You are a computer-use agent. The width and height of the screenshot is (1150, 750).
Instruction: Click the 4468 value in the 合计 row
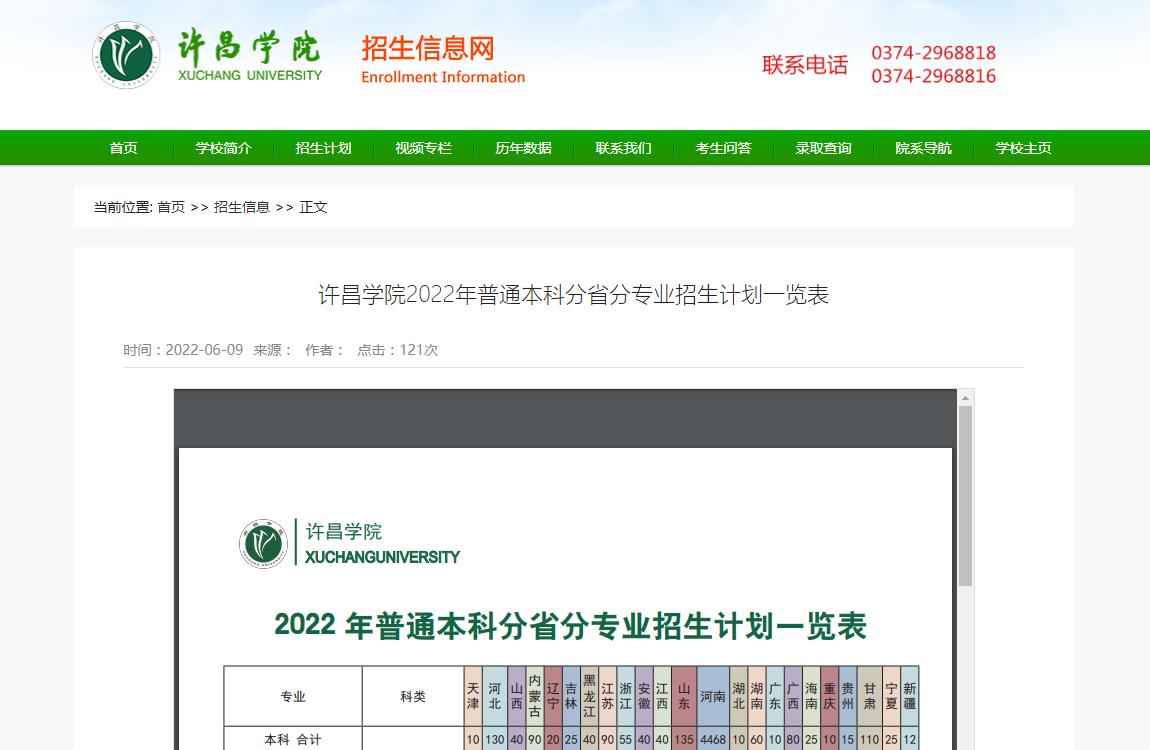712,739
